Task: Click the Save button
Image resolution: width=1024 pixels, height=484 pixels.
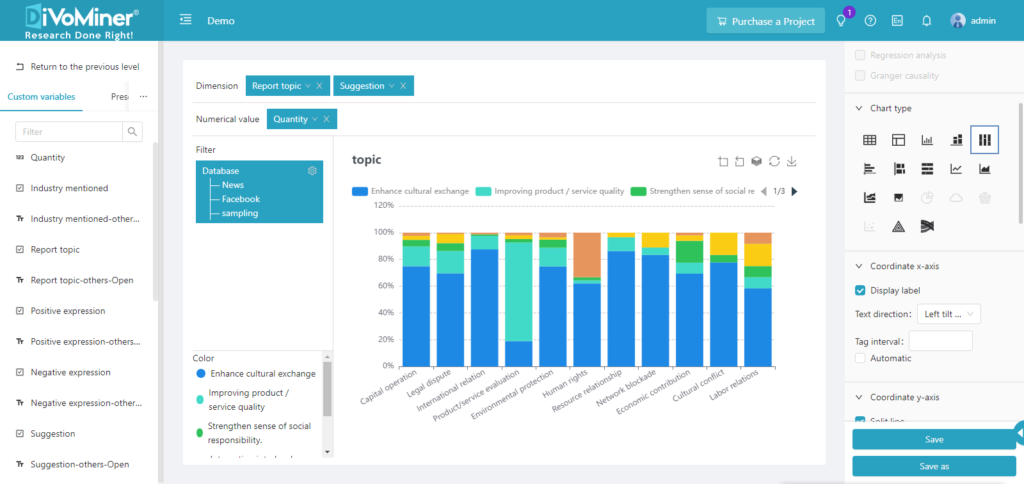Action: tap(934, 440)
